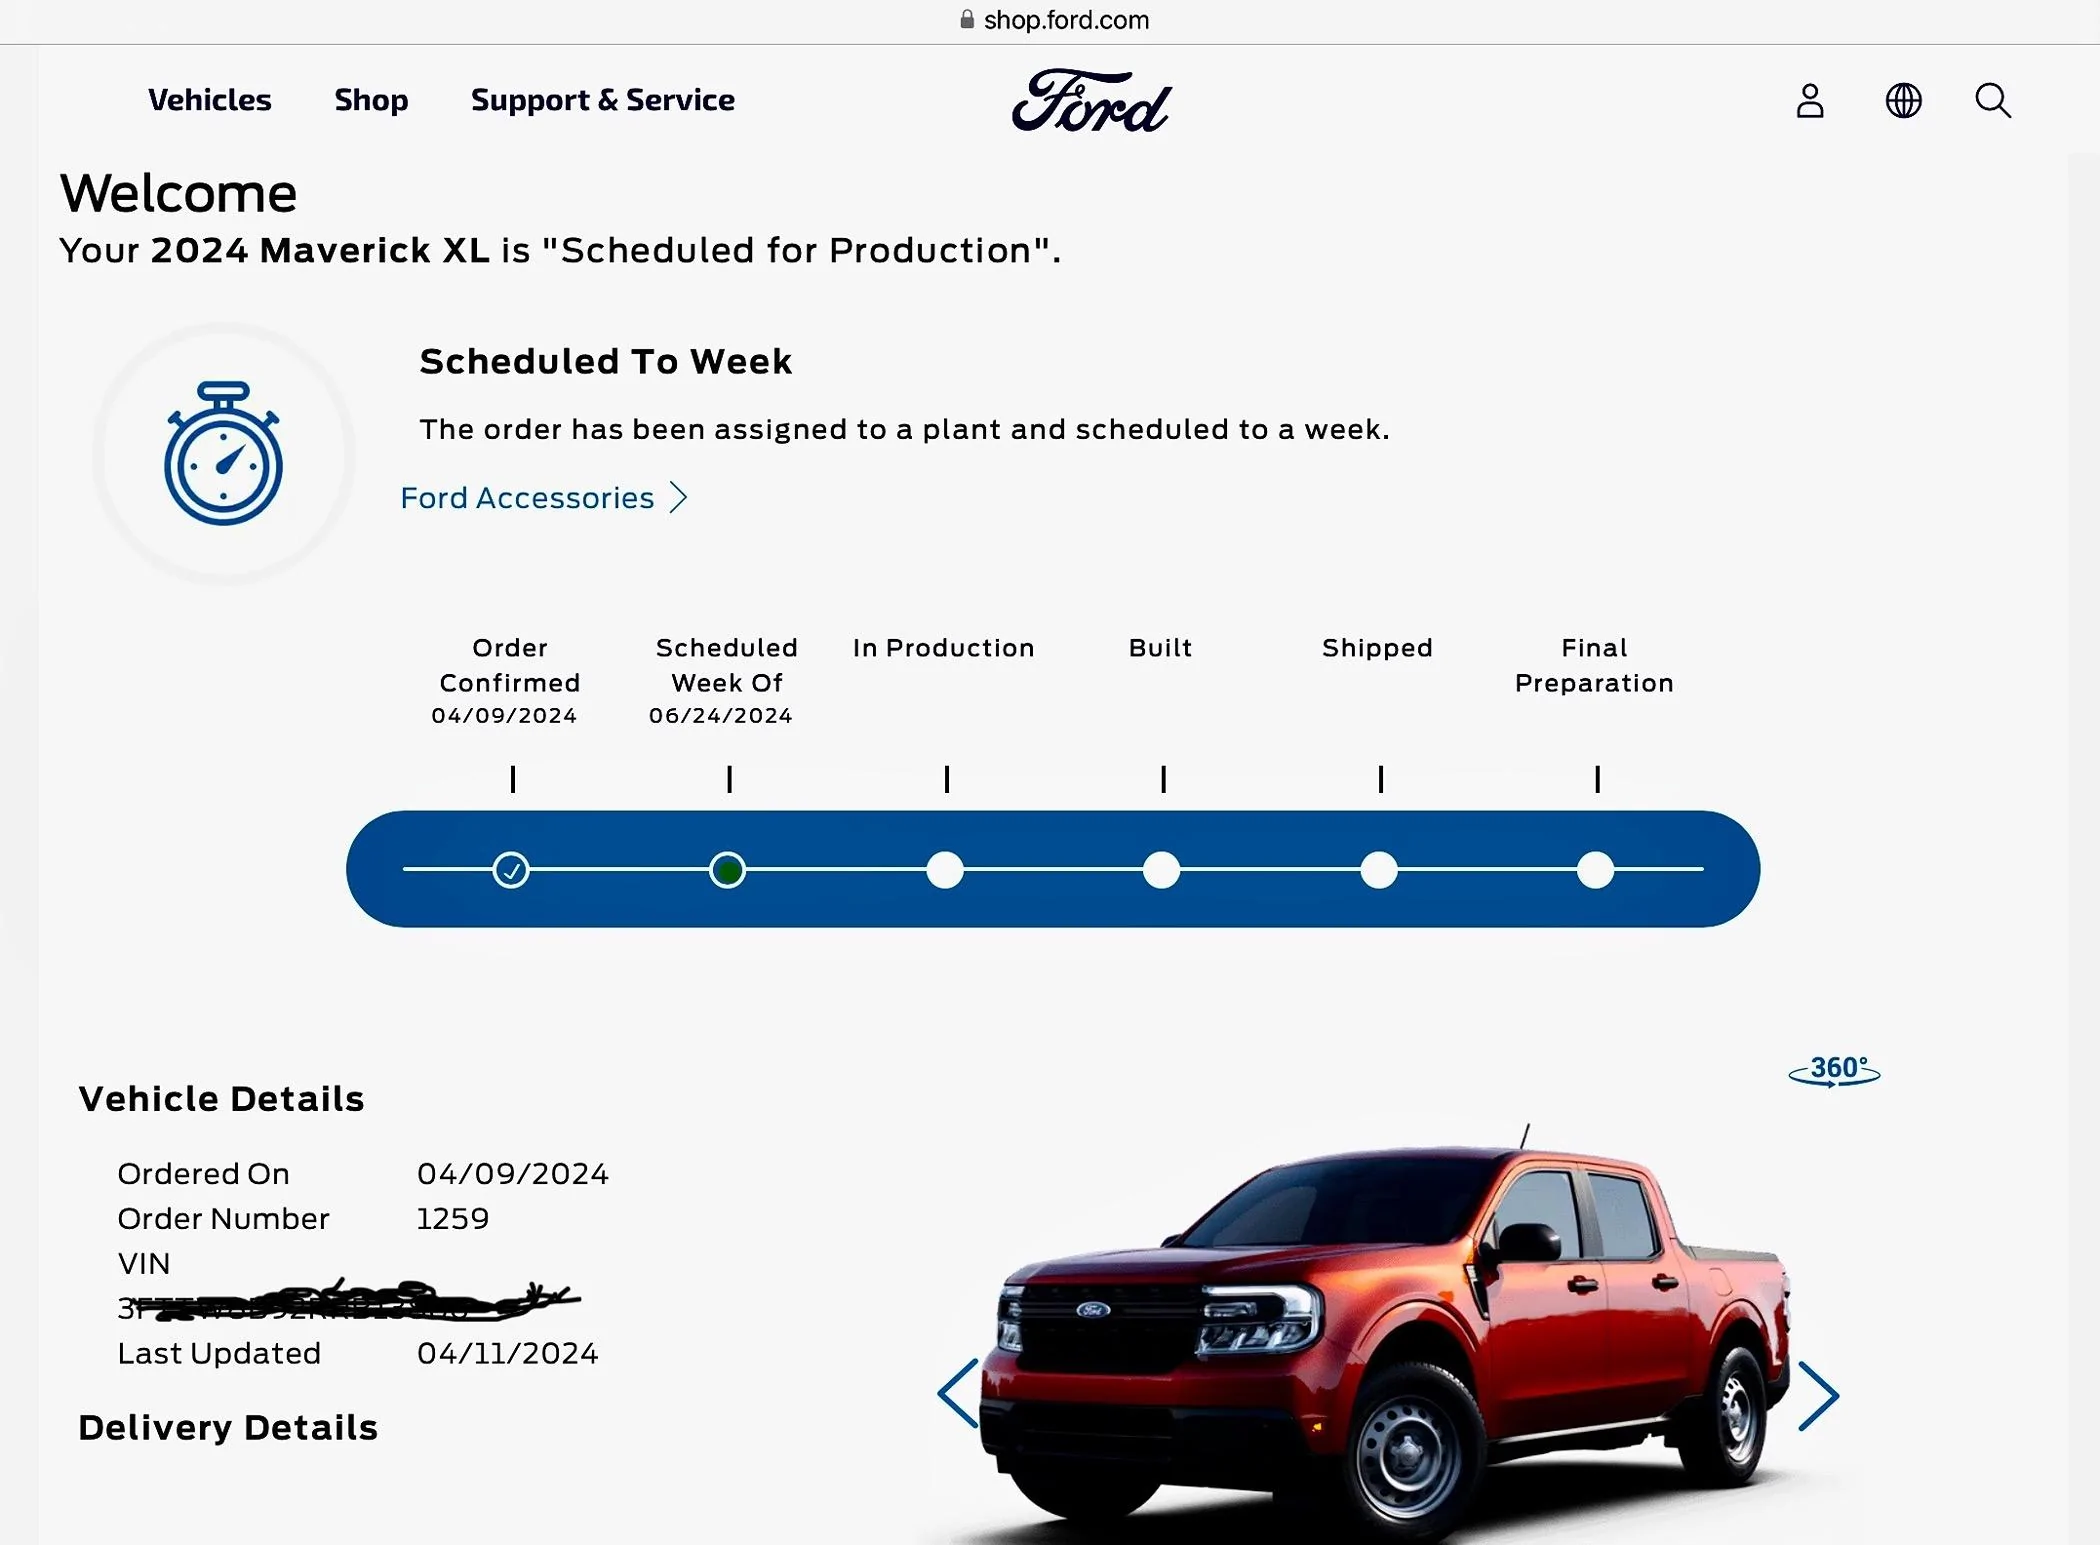Open the 360° vehicle view icon
Viewport: 2100px width, 1545px height.
point(1834,1071)
